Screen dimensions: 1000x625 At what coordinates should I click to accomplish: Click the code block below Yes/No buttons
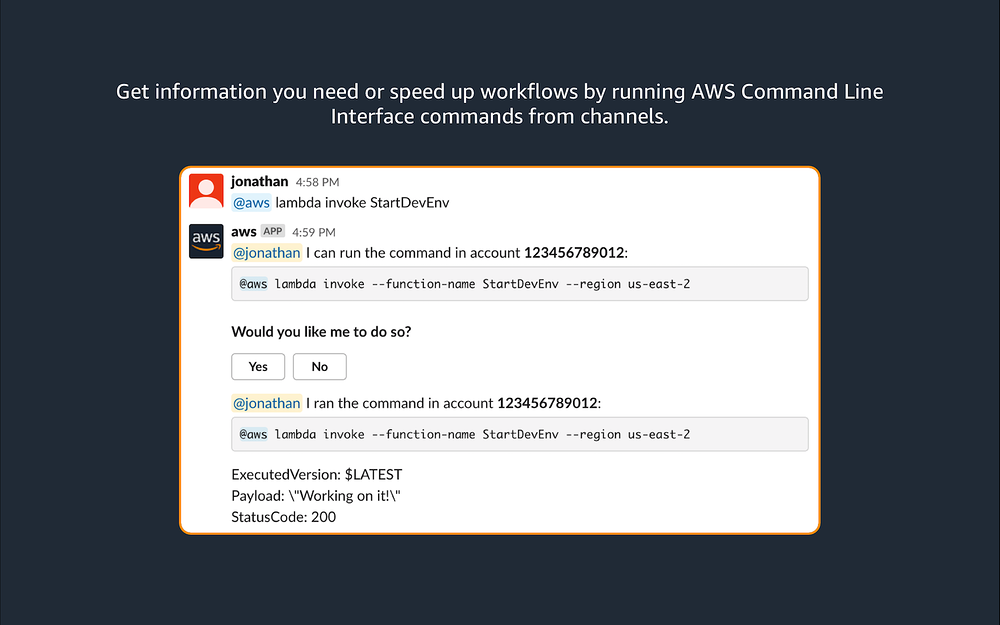(519, 434)
